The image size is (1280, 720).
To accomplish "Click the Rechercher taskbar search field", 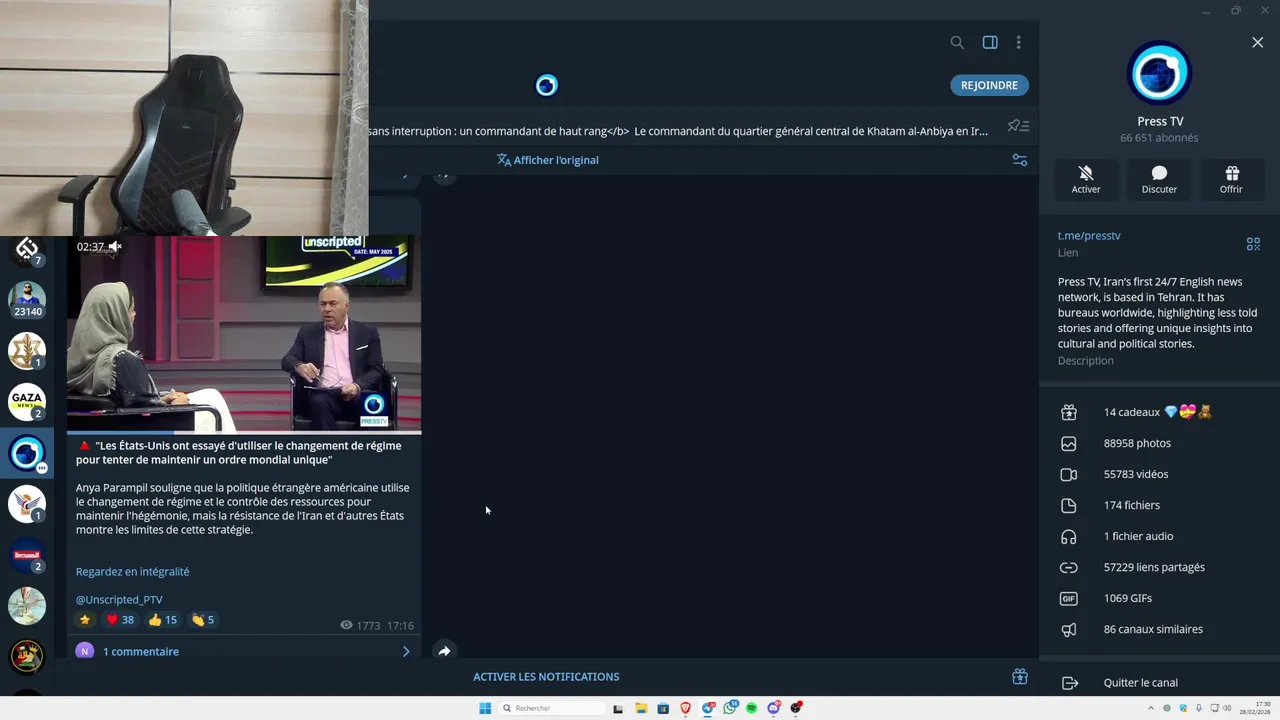I will click(x=553, y=708).
